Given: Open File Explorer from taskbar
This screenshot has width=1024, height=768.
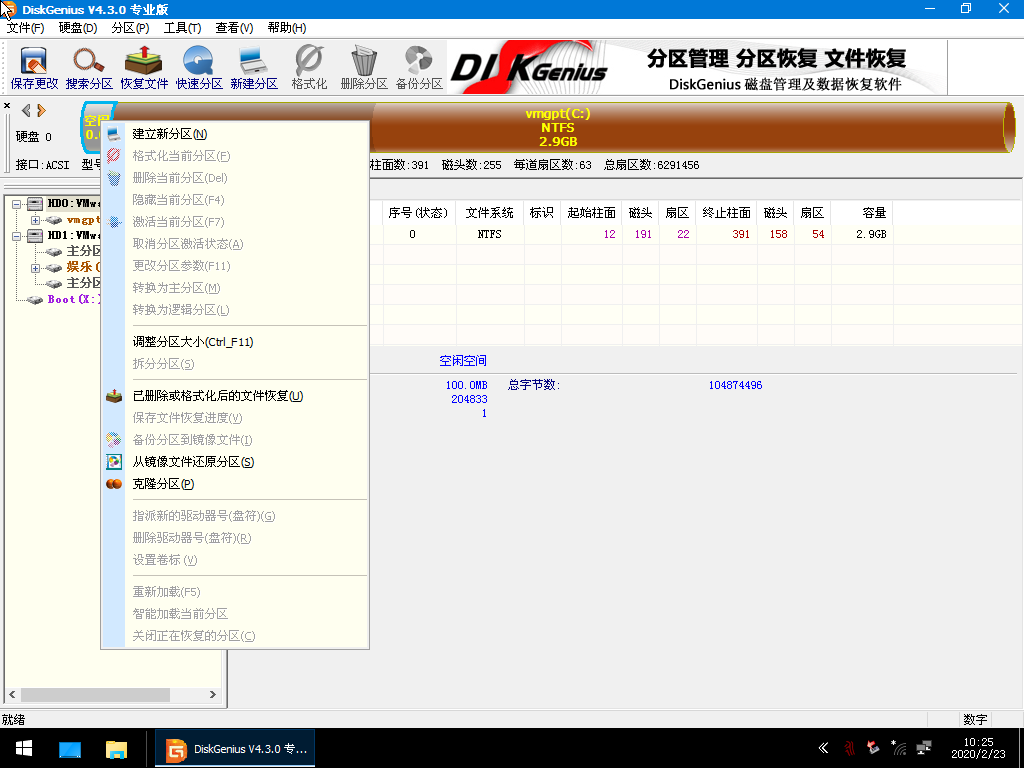Looking at the screenshot, I should [117, 748].
